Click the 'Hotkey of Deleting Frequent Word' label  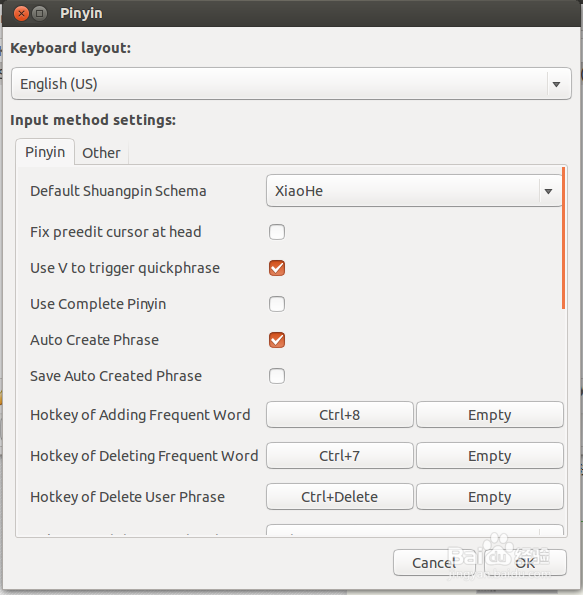point(144,456)
